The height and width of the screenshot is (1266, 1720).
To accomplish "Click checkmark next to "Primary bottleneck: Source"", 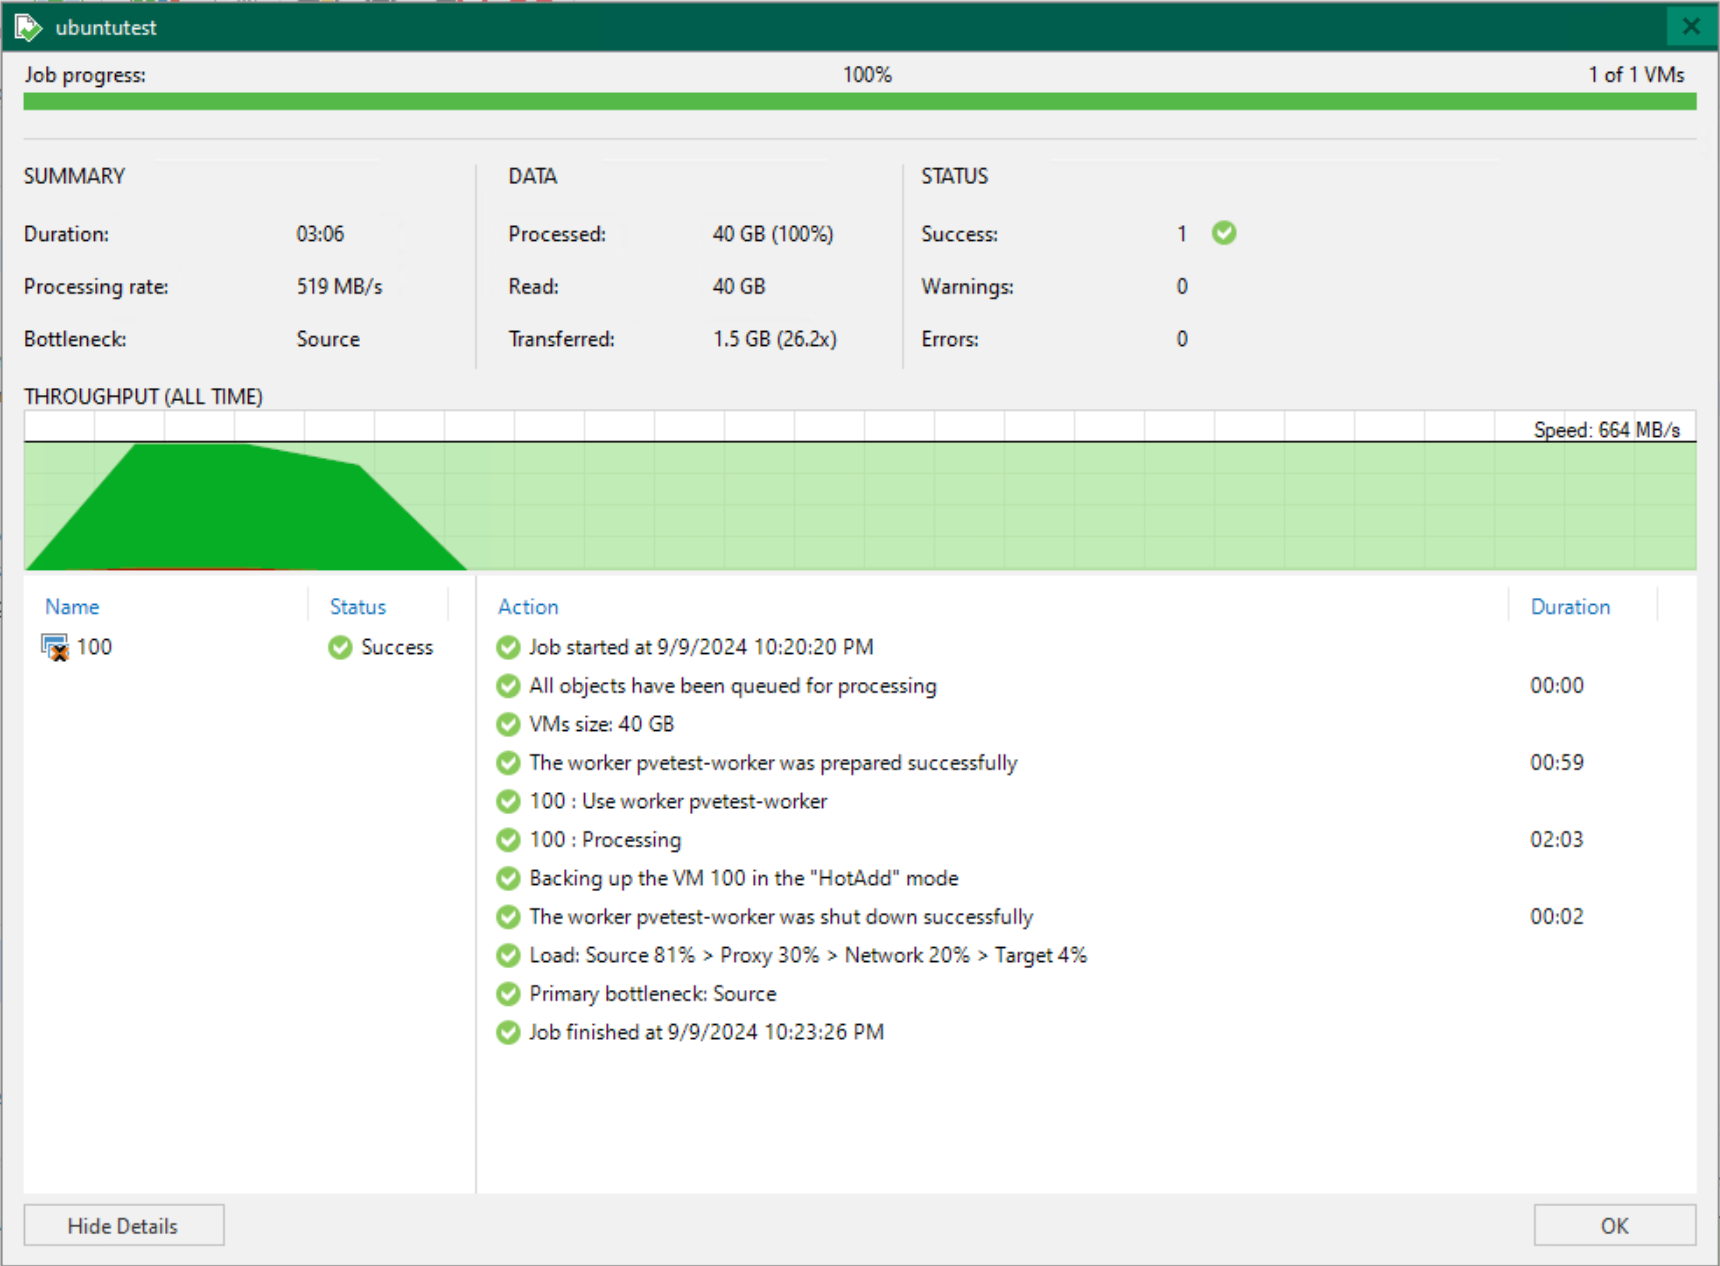I will pyautogui.click(x=507, y=993).
